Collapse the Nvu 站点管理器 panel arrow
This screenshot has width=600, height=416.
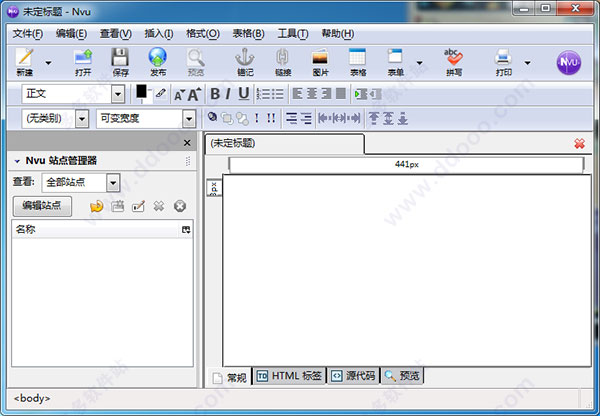(17, 161)
